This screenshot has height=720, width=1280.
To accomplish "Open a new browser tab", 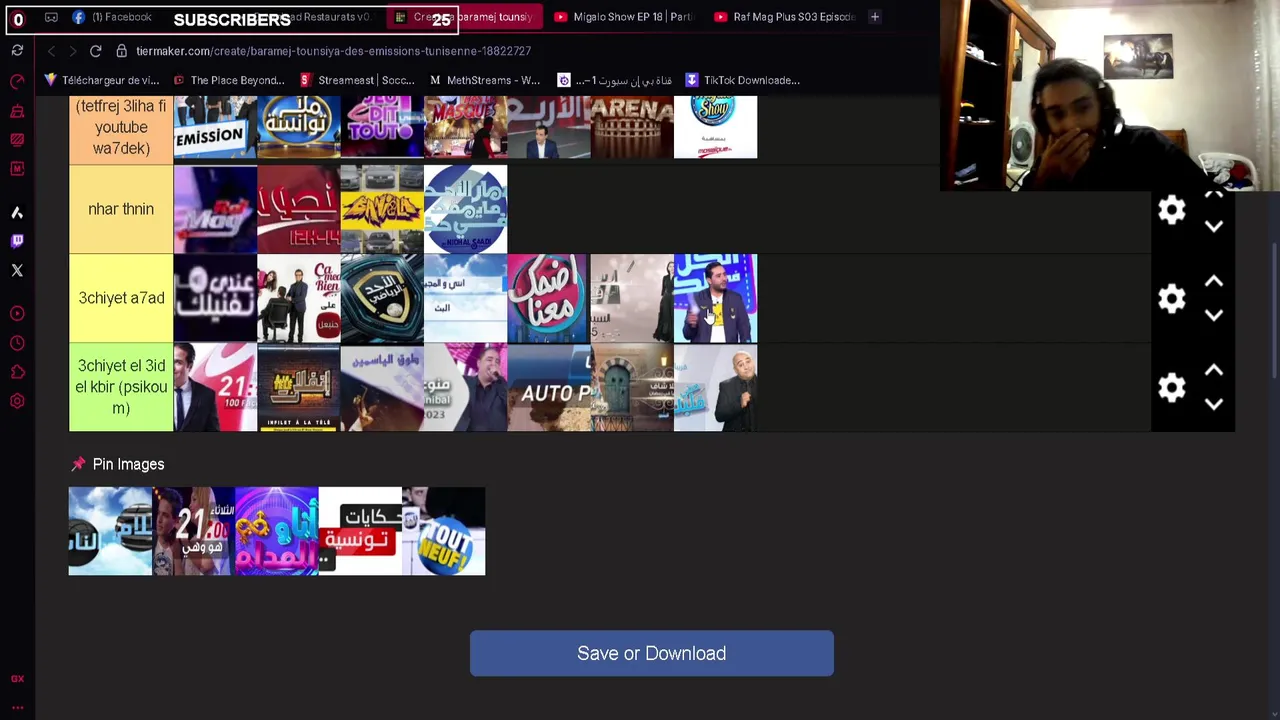I will [874, 17].
